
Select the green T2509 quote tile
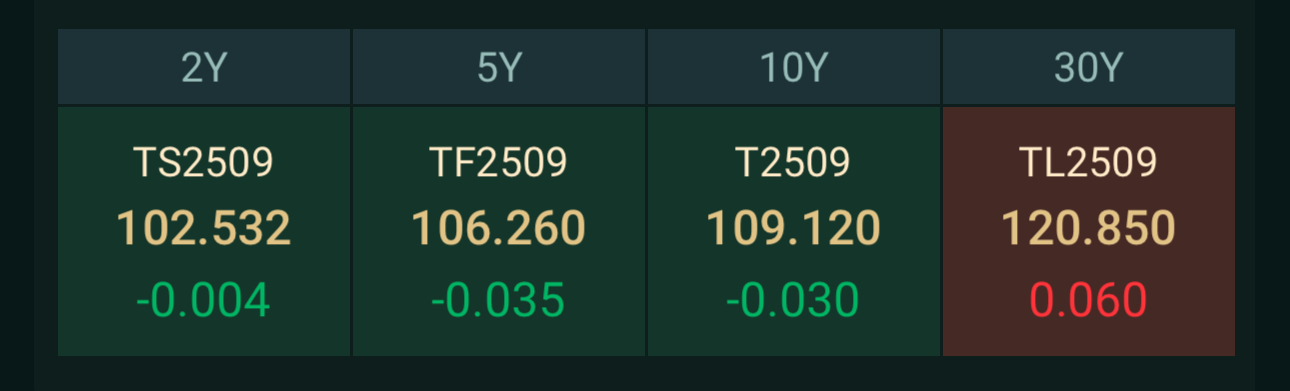(794, 231)
